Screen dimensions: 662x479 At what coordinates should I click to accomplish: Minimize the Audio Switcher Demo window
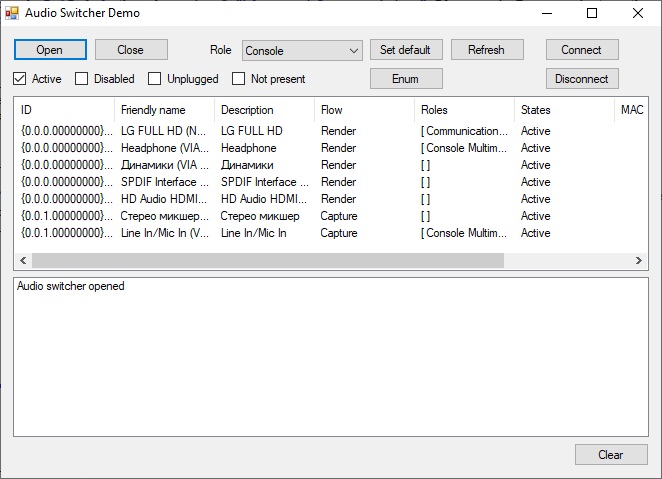[547, 13]
